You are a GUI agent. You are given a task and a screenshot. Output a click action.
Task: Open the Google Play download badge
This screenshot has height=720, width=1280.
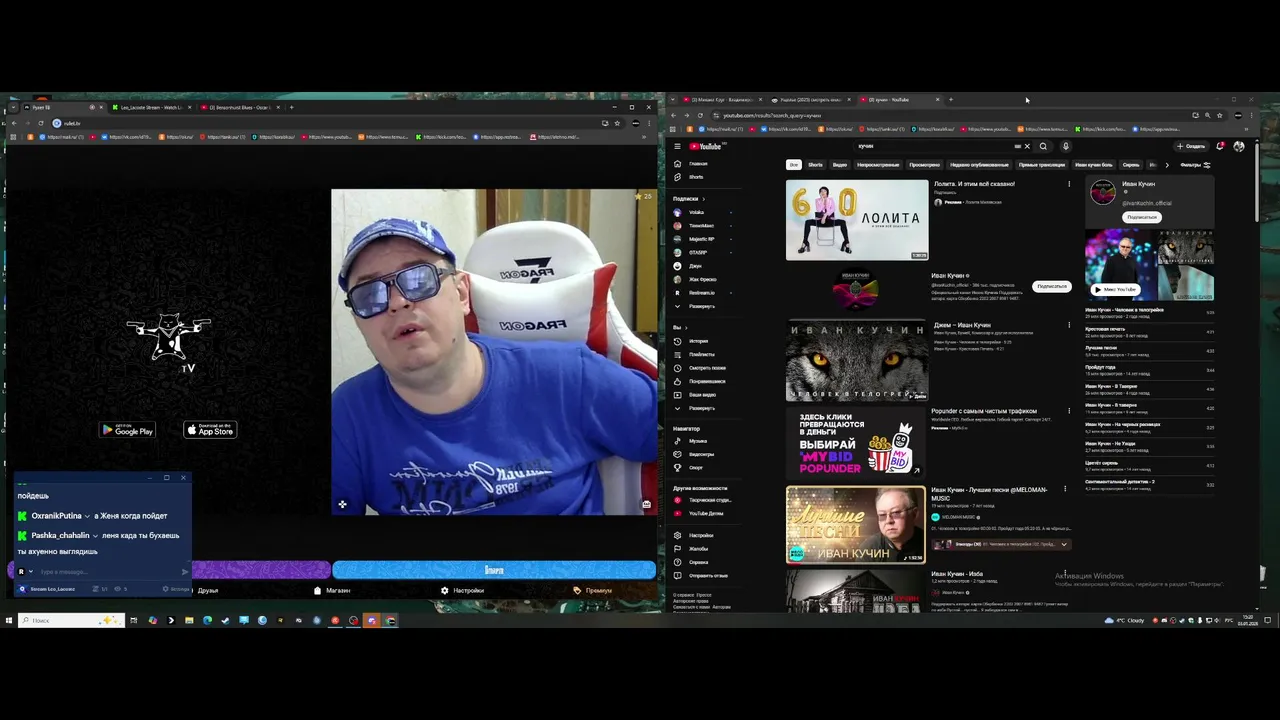[127, 430]
